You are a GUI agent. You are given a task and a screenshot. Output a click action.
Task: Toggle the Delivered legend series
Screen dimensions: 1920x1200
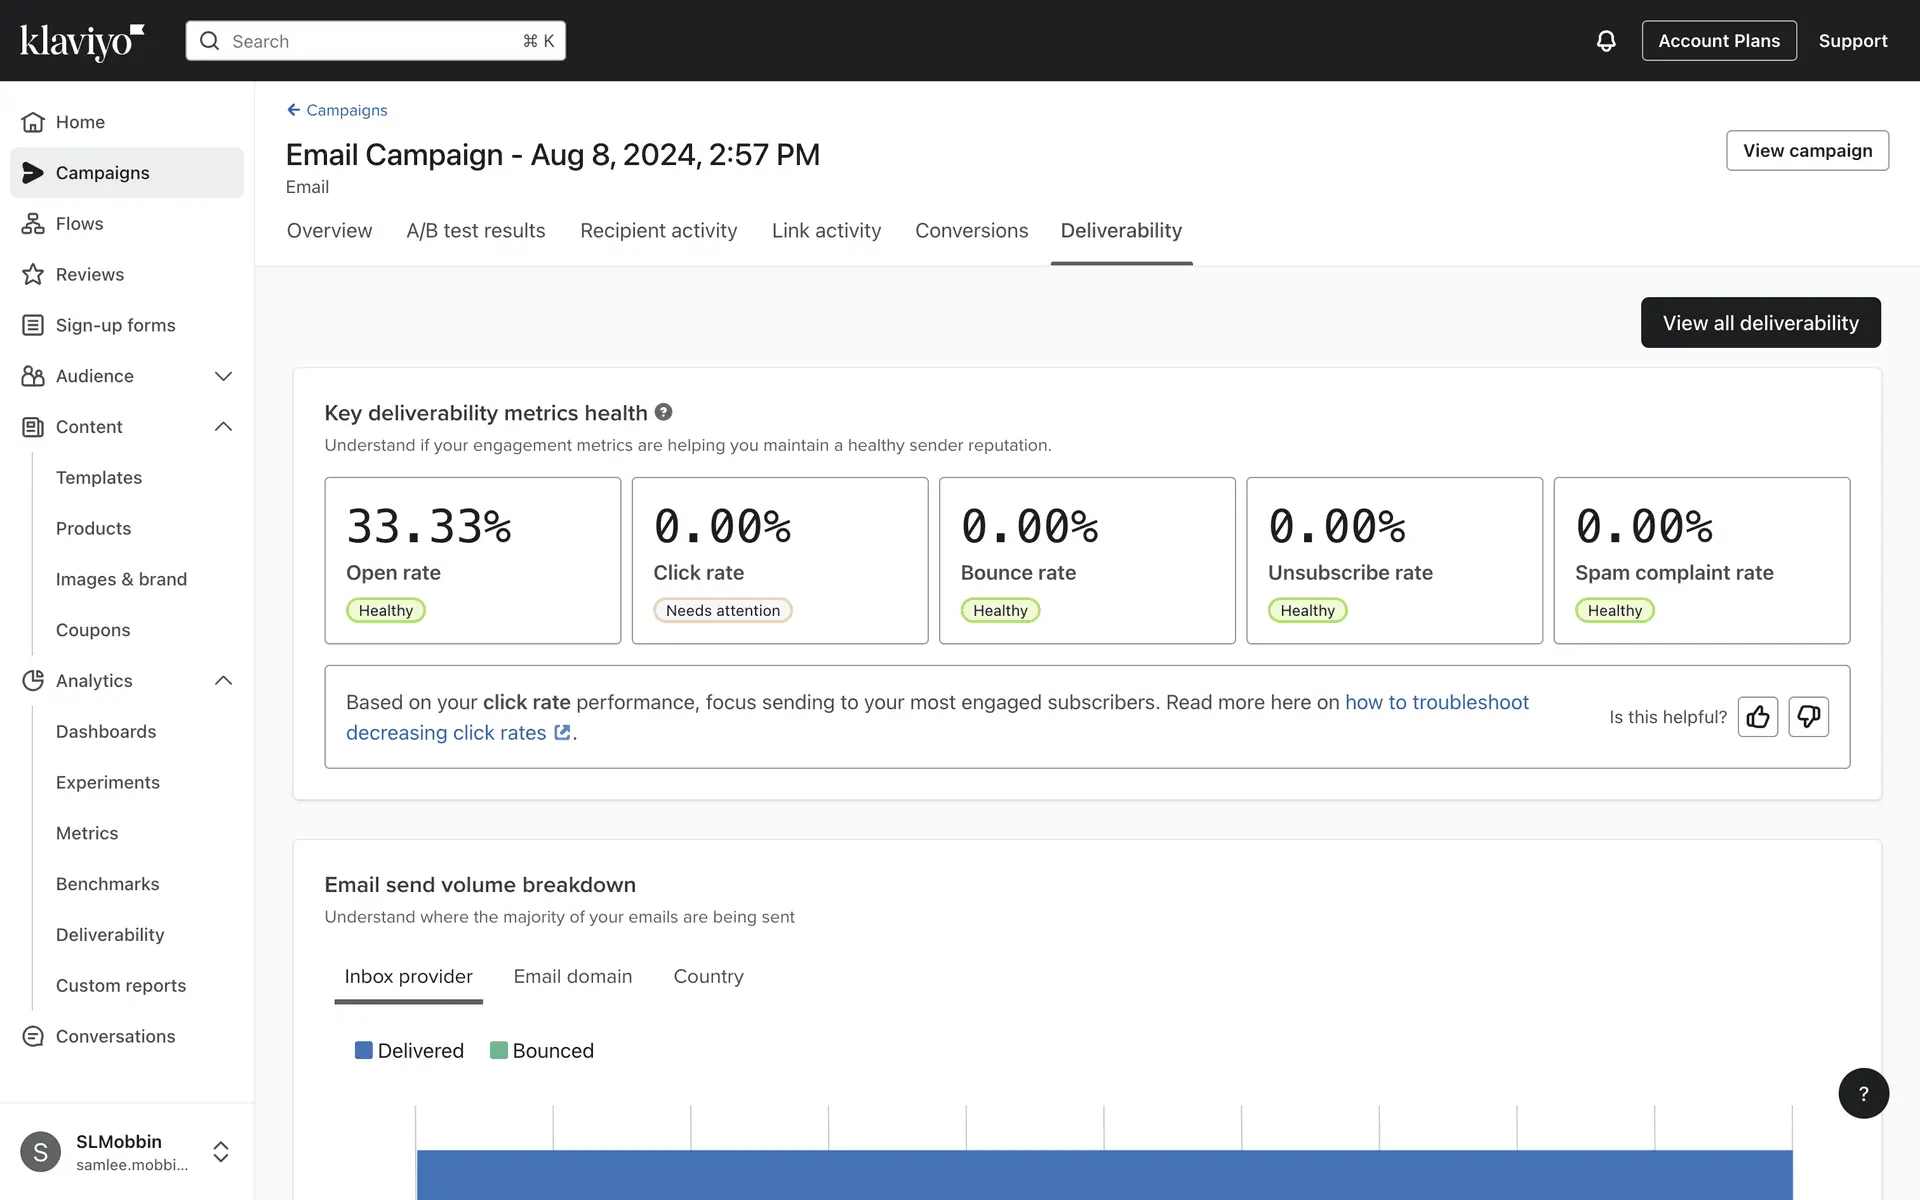coord(409,1050)
